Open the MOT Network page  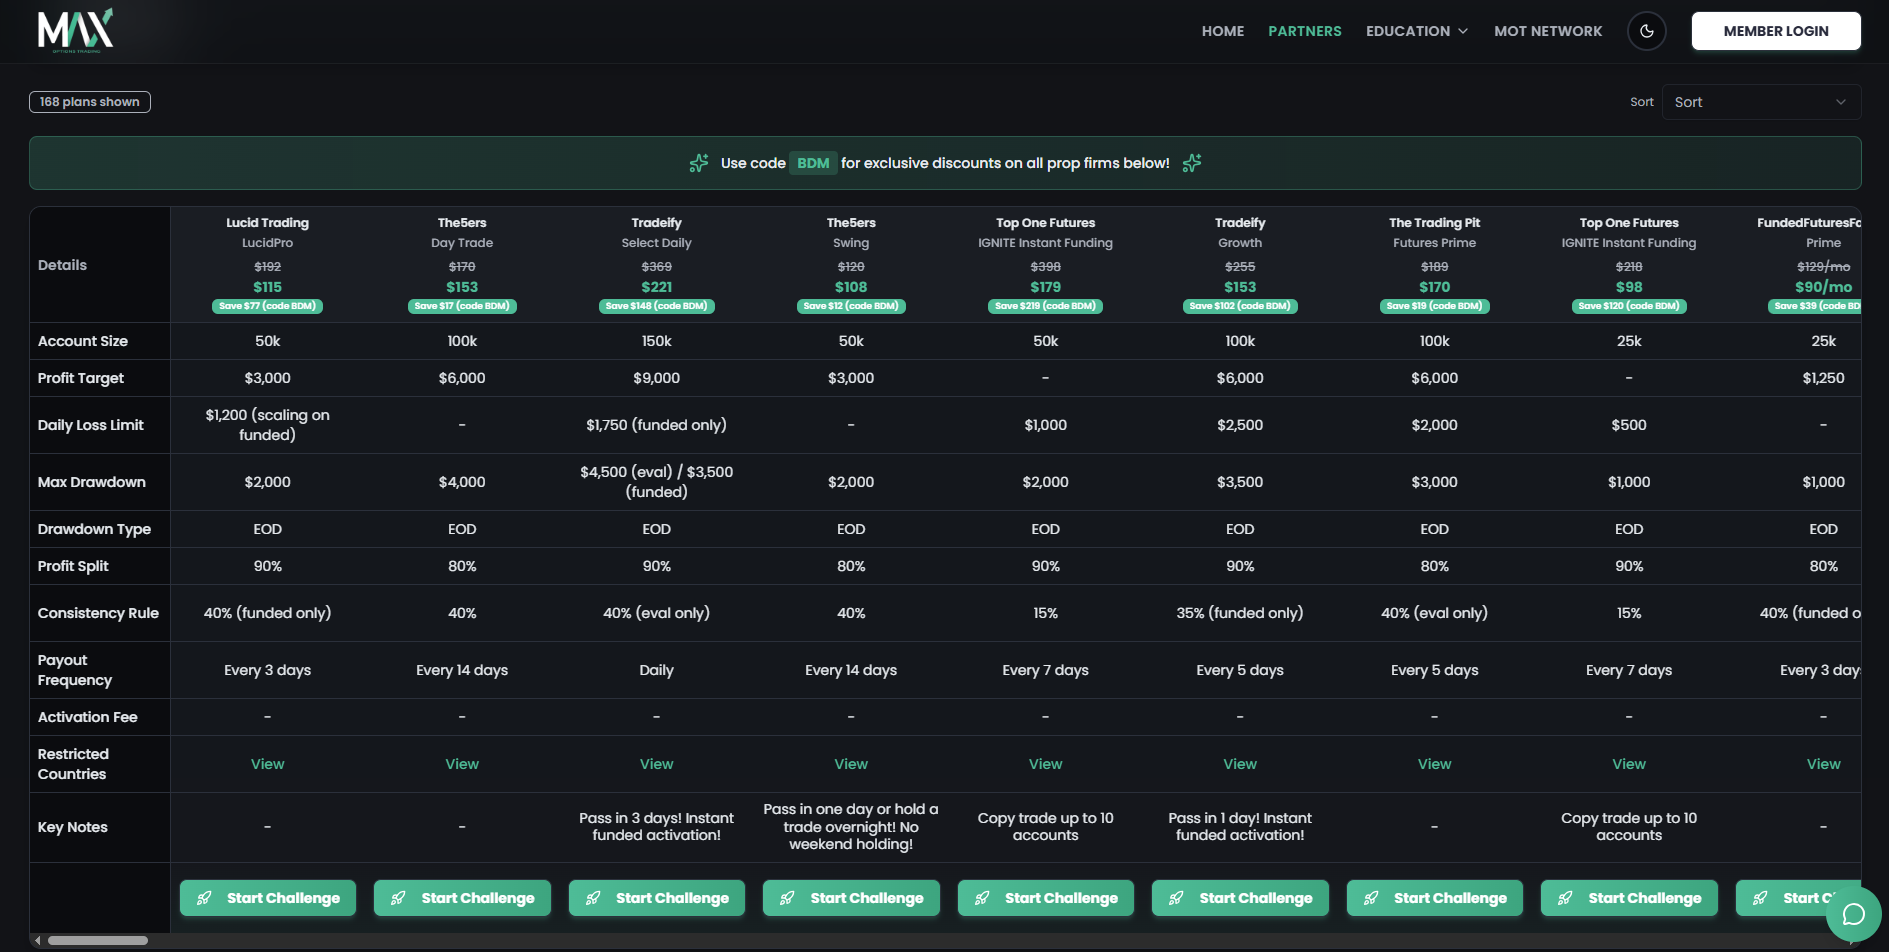click(x=1548, y=31)
